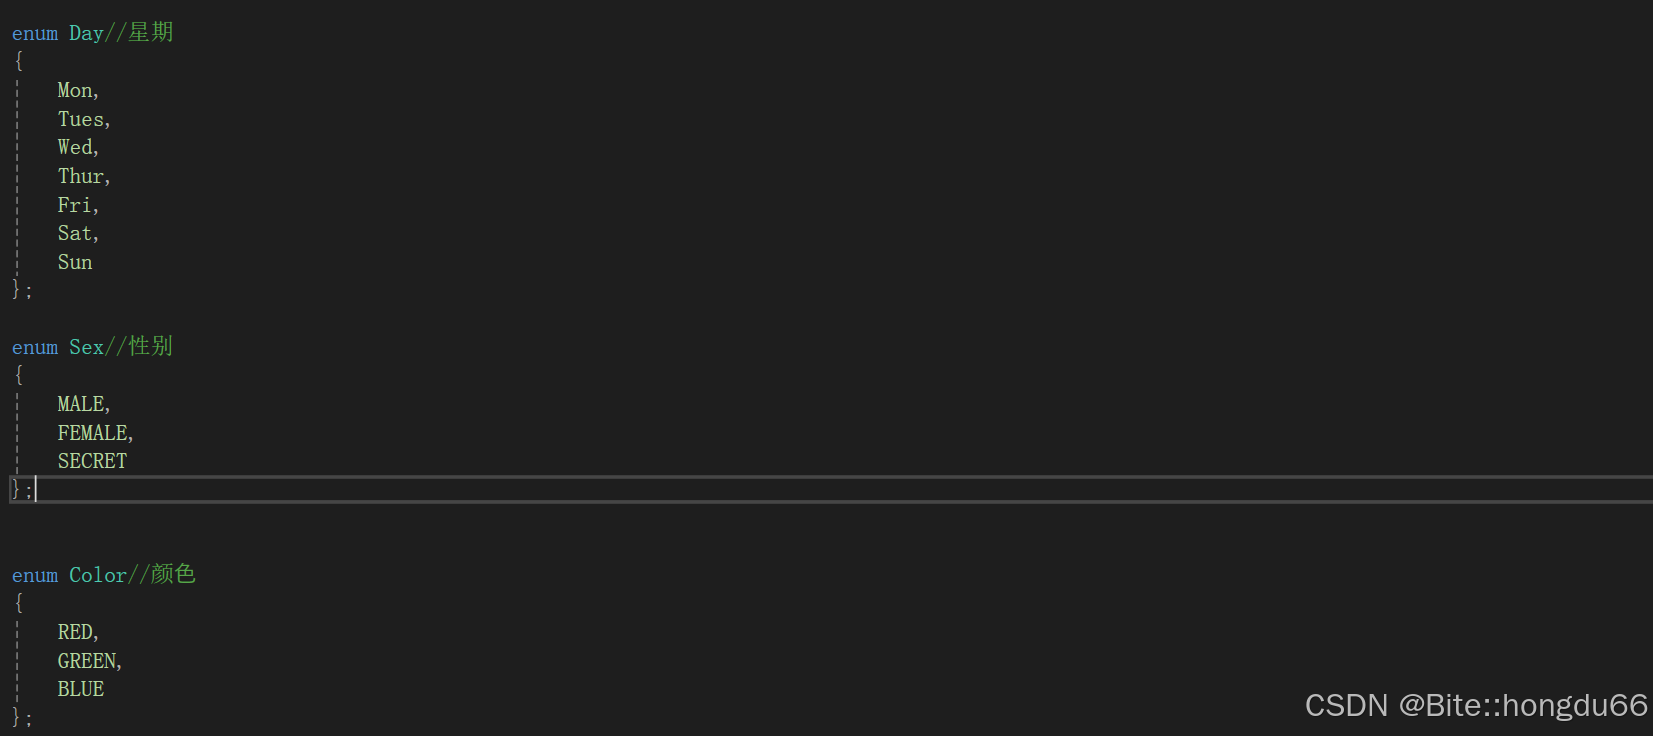Screen dimensions: 1653x736
Task: Click the Color enum name
Action: tap(98, 576)
